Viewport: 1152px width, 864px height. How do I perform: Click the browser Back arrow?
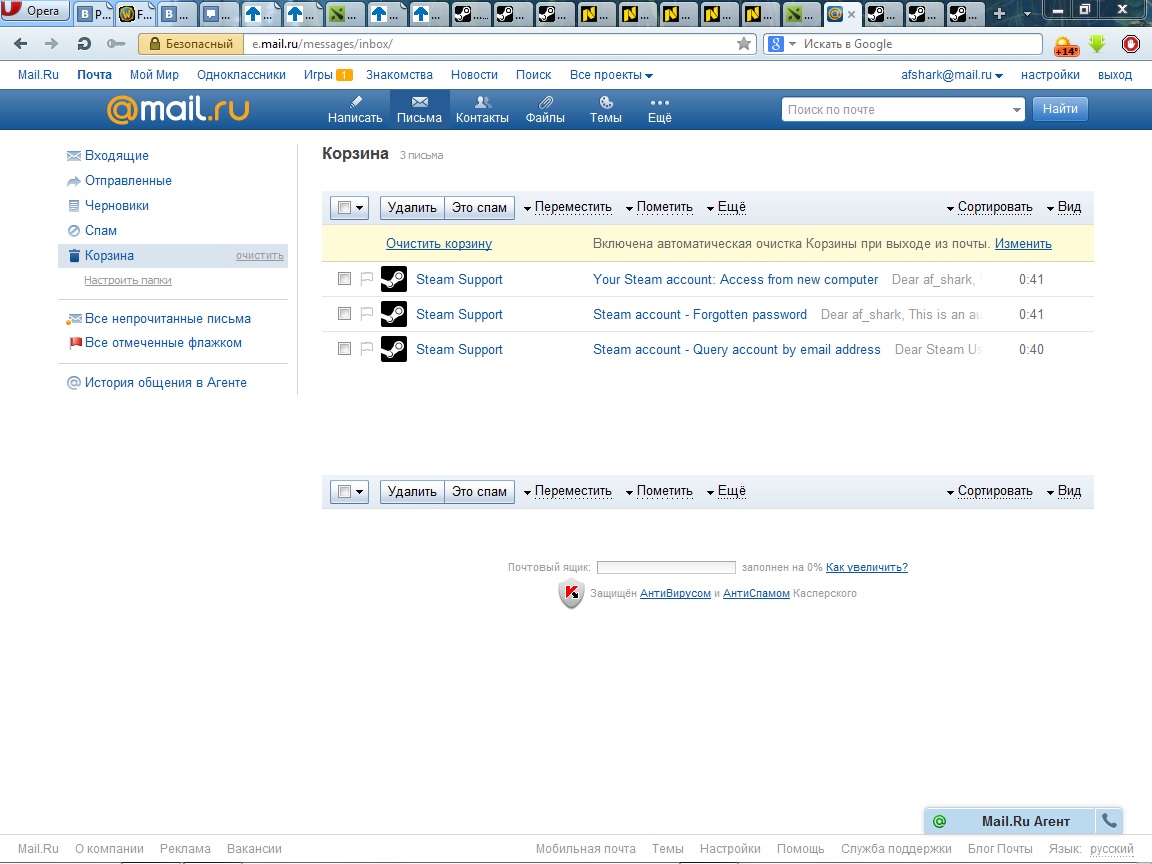(21, 44)
